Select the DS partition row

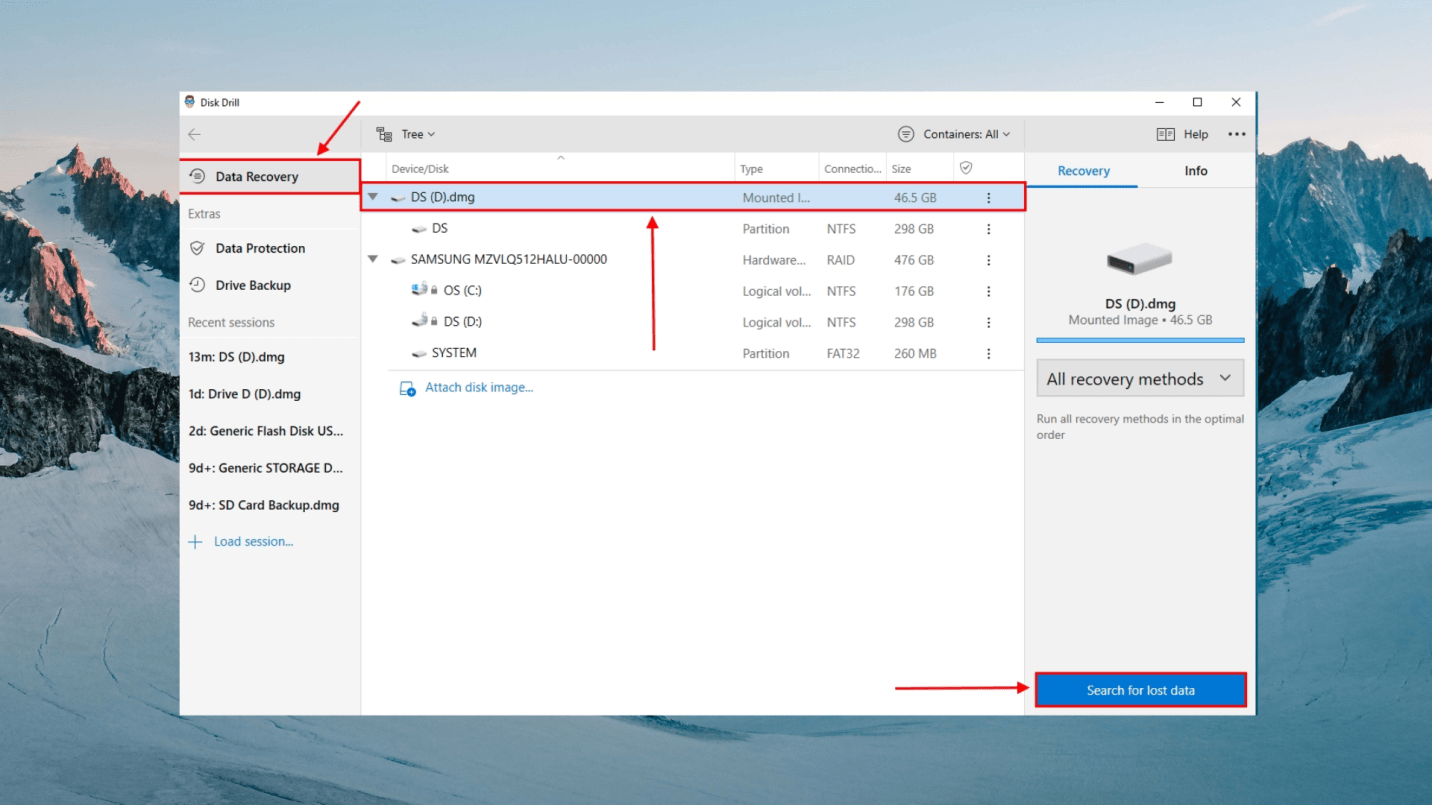[693, 229]
